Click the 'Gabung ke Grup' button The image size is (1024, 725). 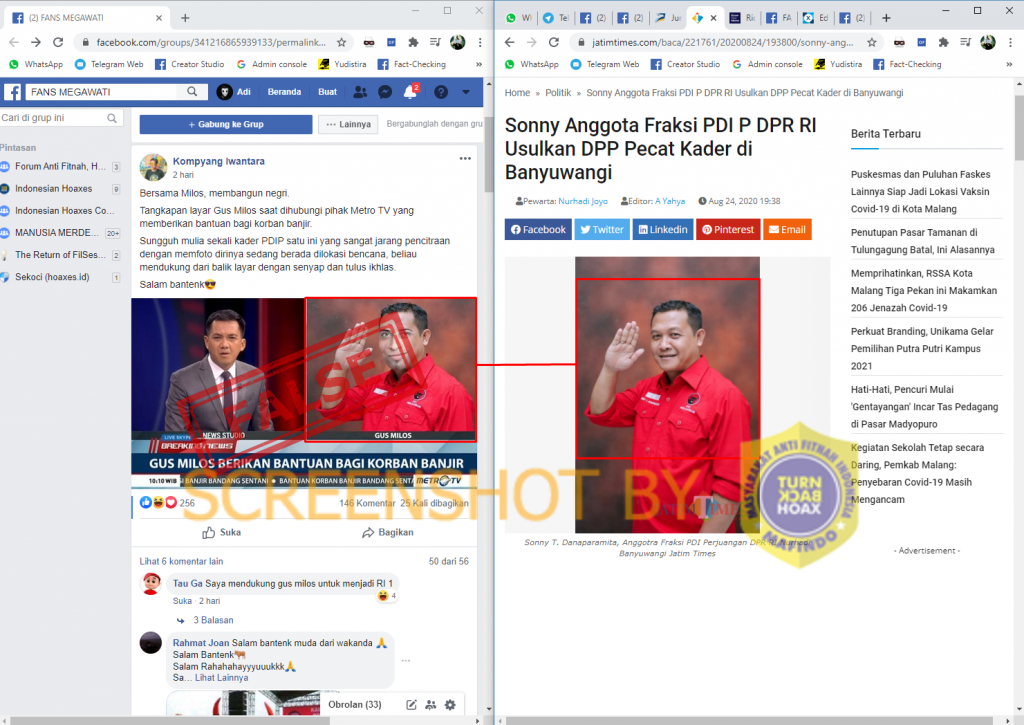point(226,124)
